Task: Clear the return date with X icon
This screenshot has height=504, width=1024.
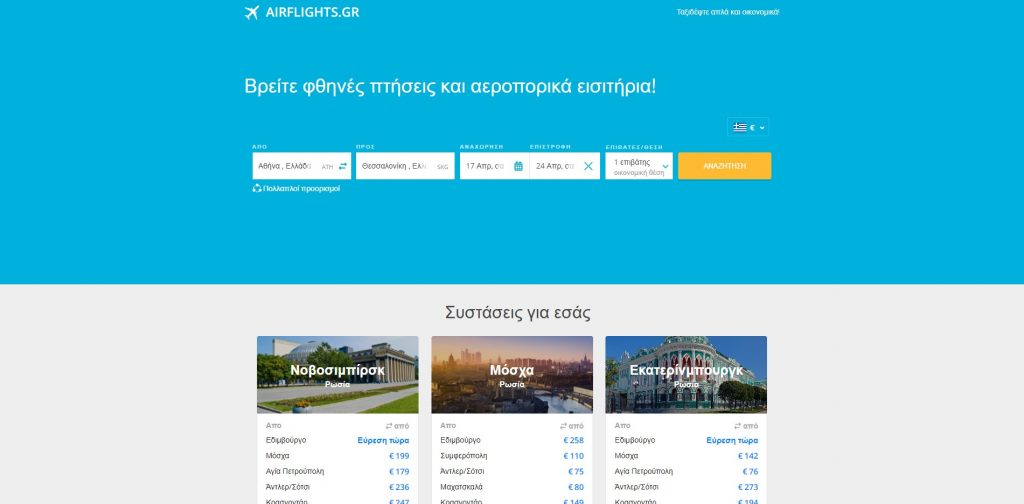Action: 588,166
